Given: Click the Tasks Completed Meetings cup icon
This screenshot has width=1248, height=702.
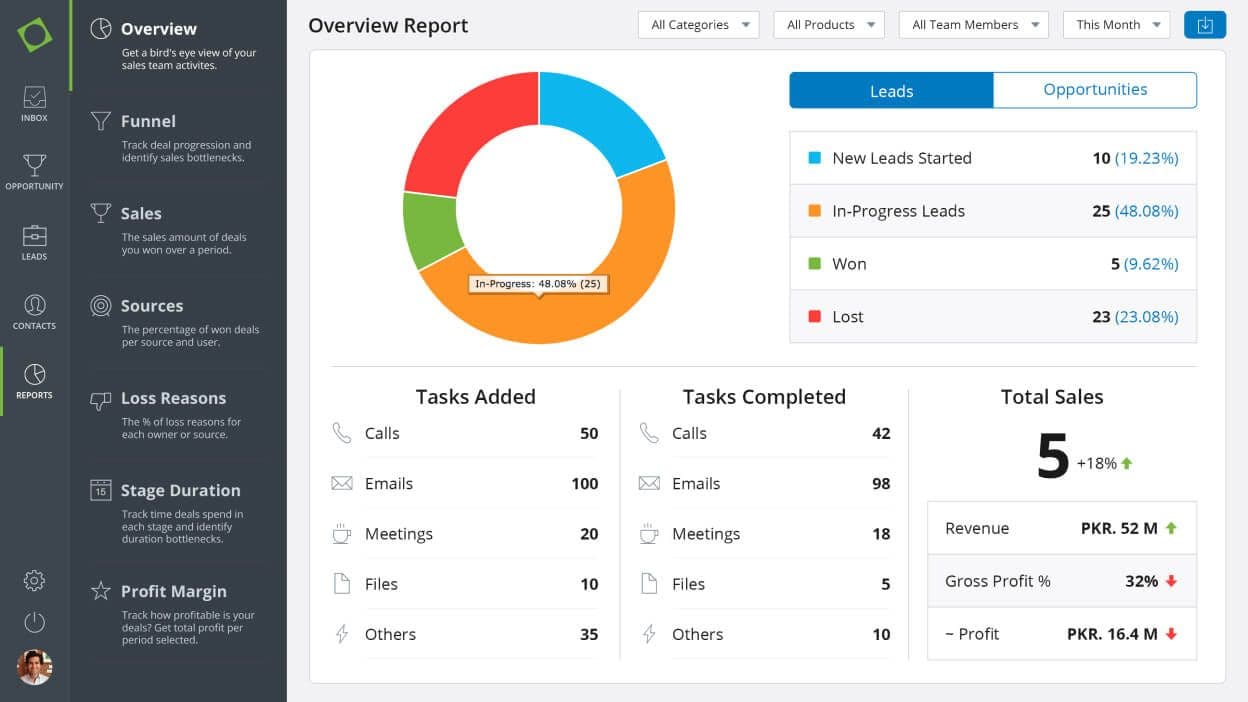Looking at the screenshot, I should point(649,533).
